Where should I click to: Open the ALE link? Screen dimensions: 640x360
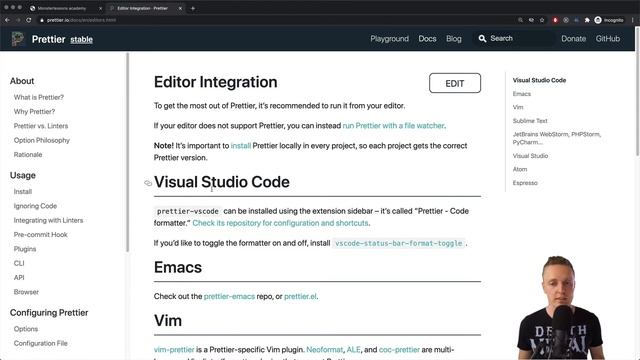(353, 349)
